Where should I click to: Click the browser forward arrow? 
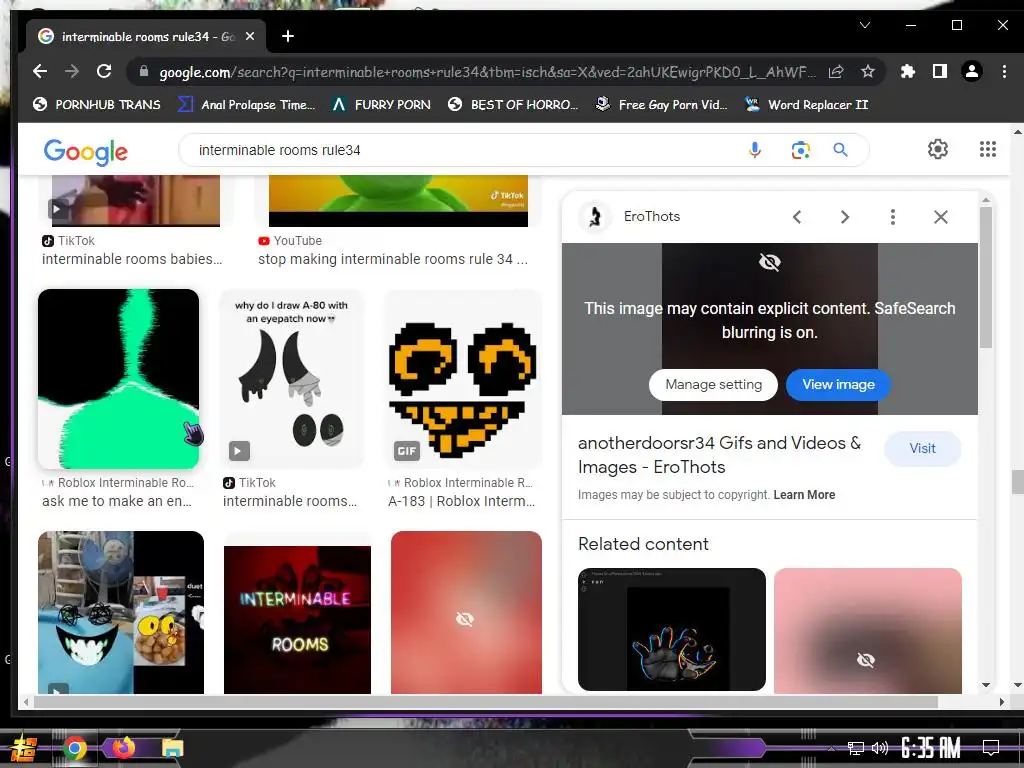(x=72, y=71)
